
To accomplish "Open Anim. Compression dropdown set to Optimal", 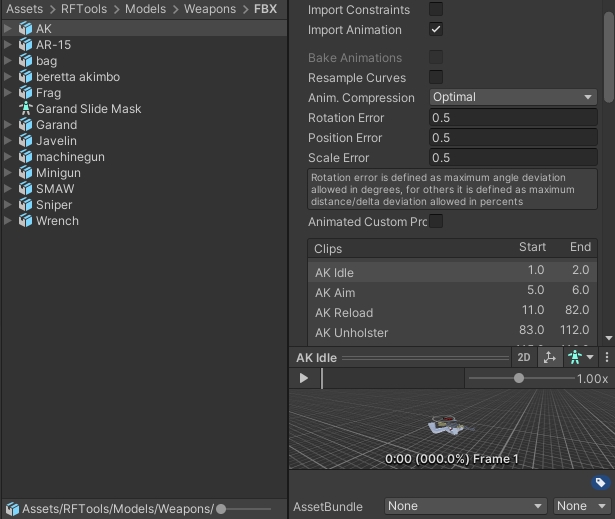I will 513,97.
